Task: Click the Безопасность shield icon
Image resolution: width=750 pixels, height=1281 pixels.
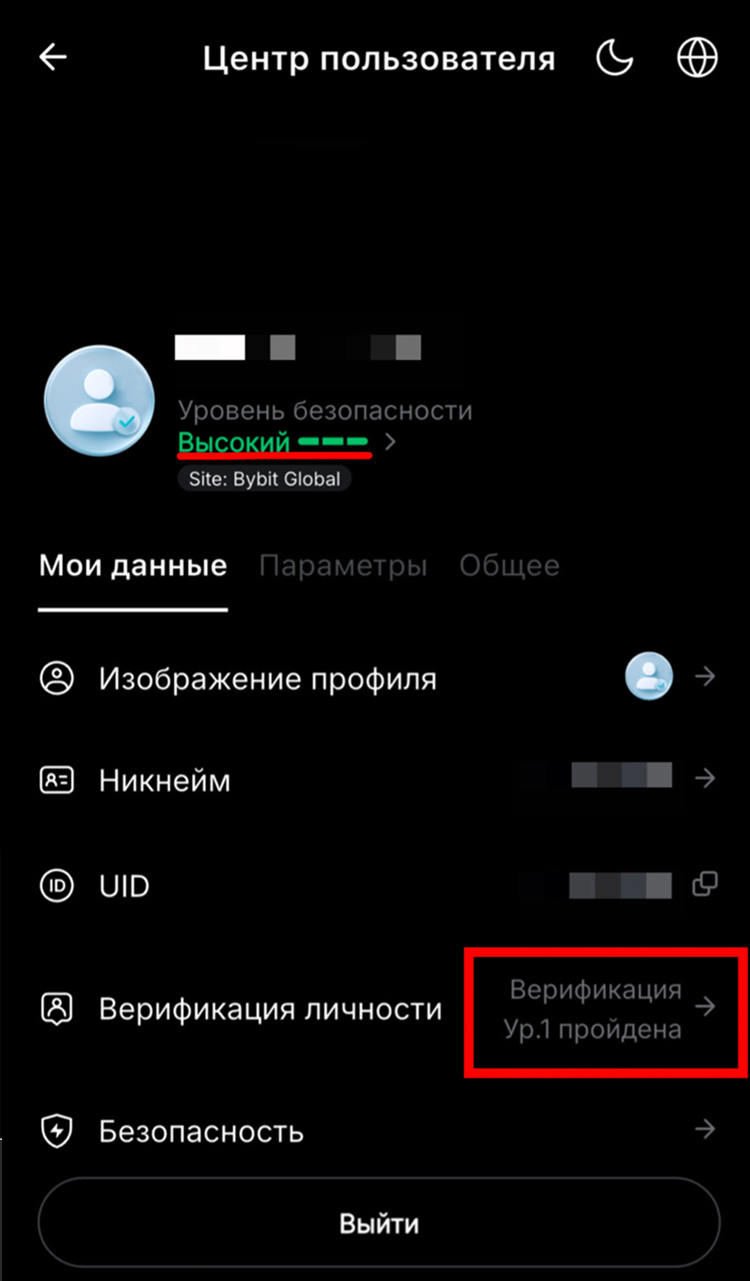Action: pos(57,1131)
